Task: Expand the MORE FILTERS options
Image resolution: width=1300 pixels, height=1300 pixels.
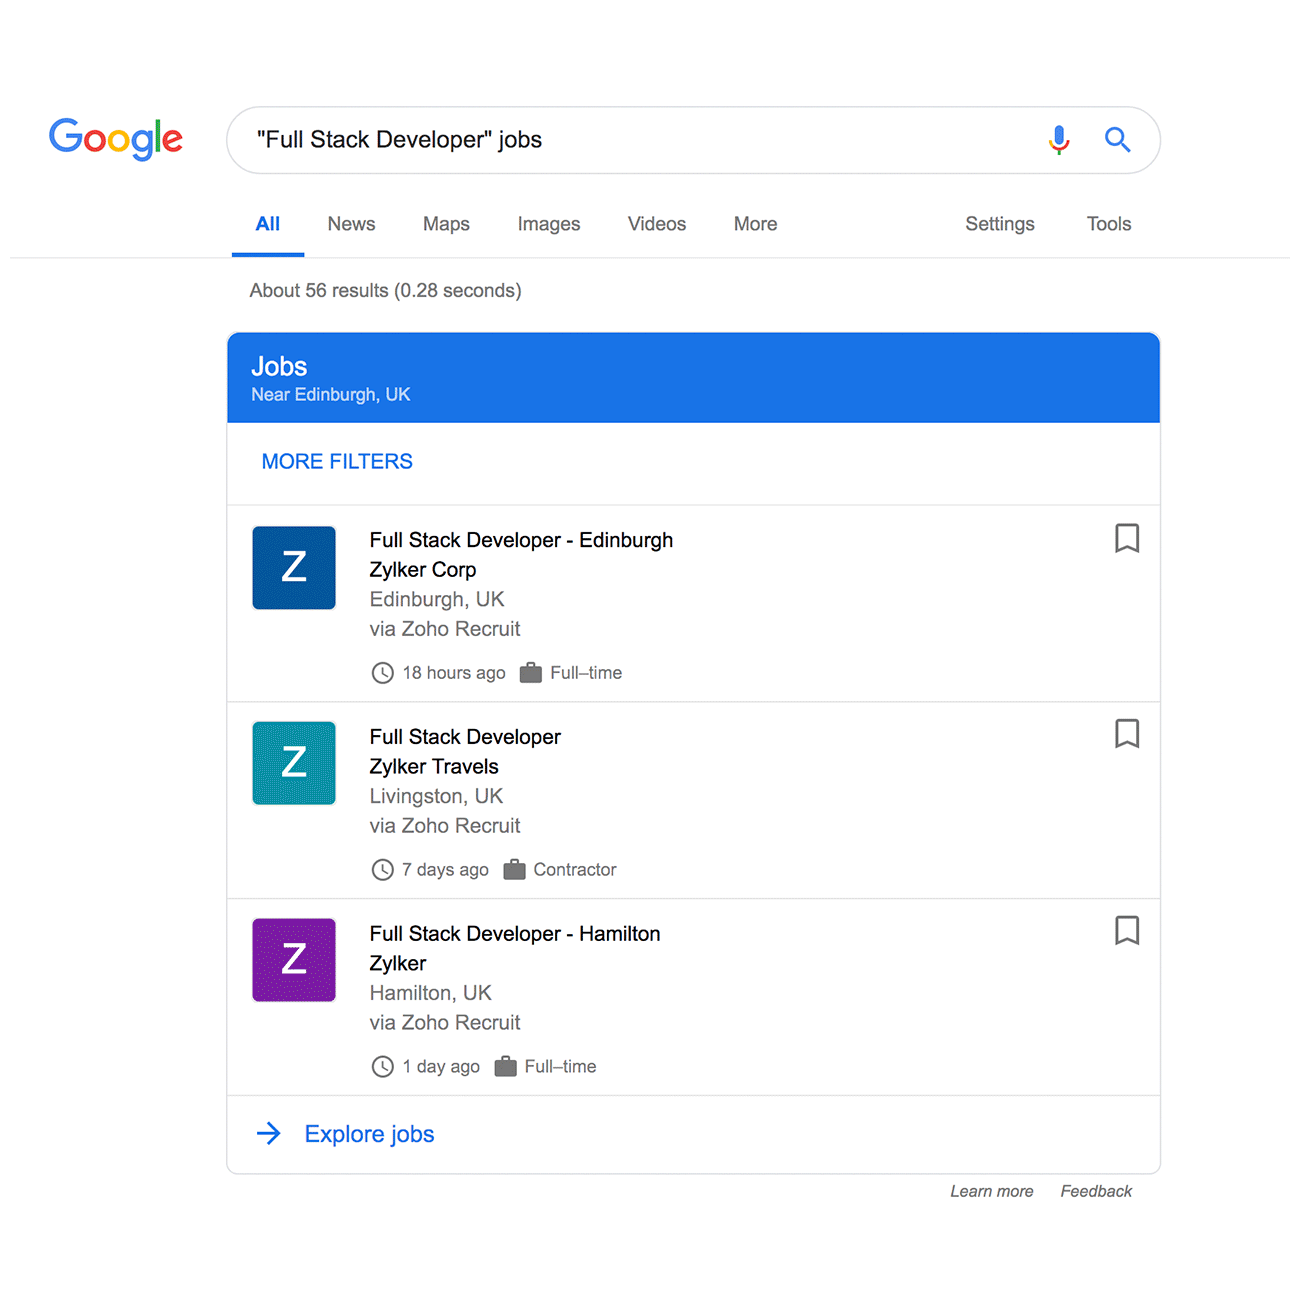Action: click(x=337, y=461)
